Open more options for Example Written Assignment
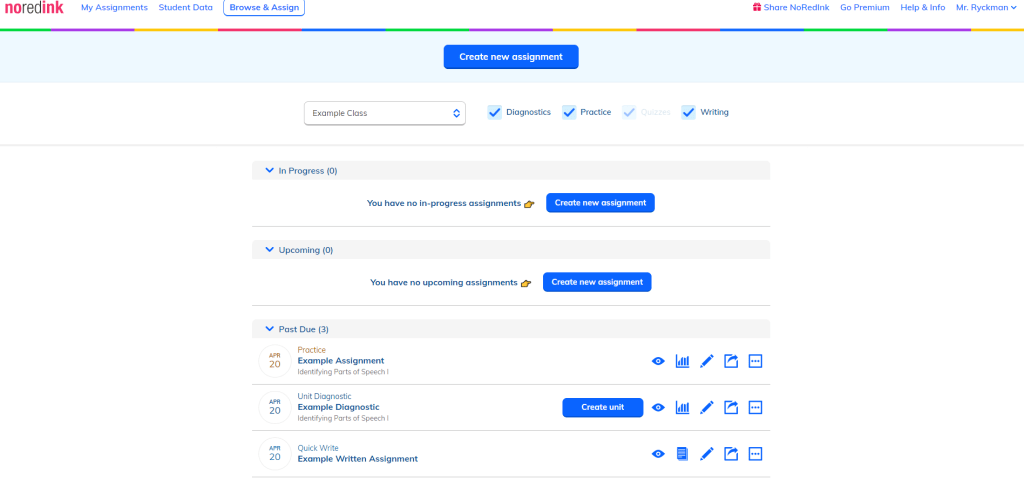The width and height of the screenshot is (1024, 501). (756, 454)
